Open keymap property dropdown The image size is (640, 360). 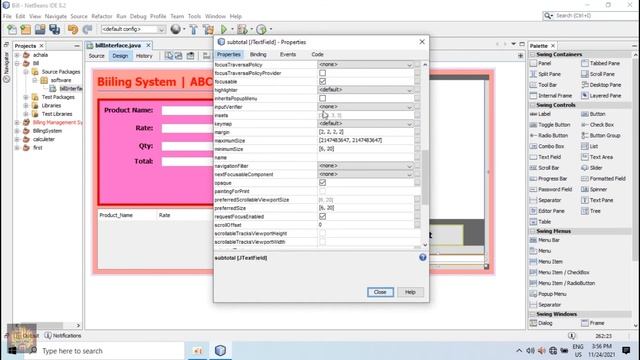point(365,123)
